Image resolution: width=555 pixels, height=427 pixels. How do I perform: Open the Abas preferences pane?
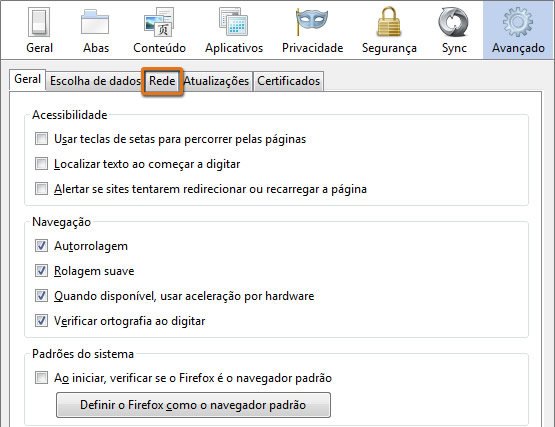pyautogui.click(x=96, y=30)
